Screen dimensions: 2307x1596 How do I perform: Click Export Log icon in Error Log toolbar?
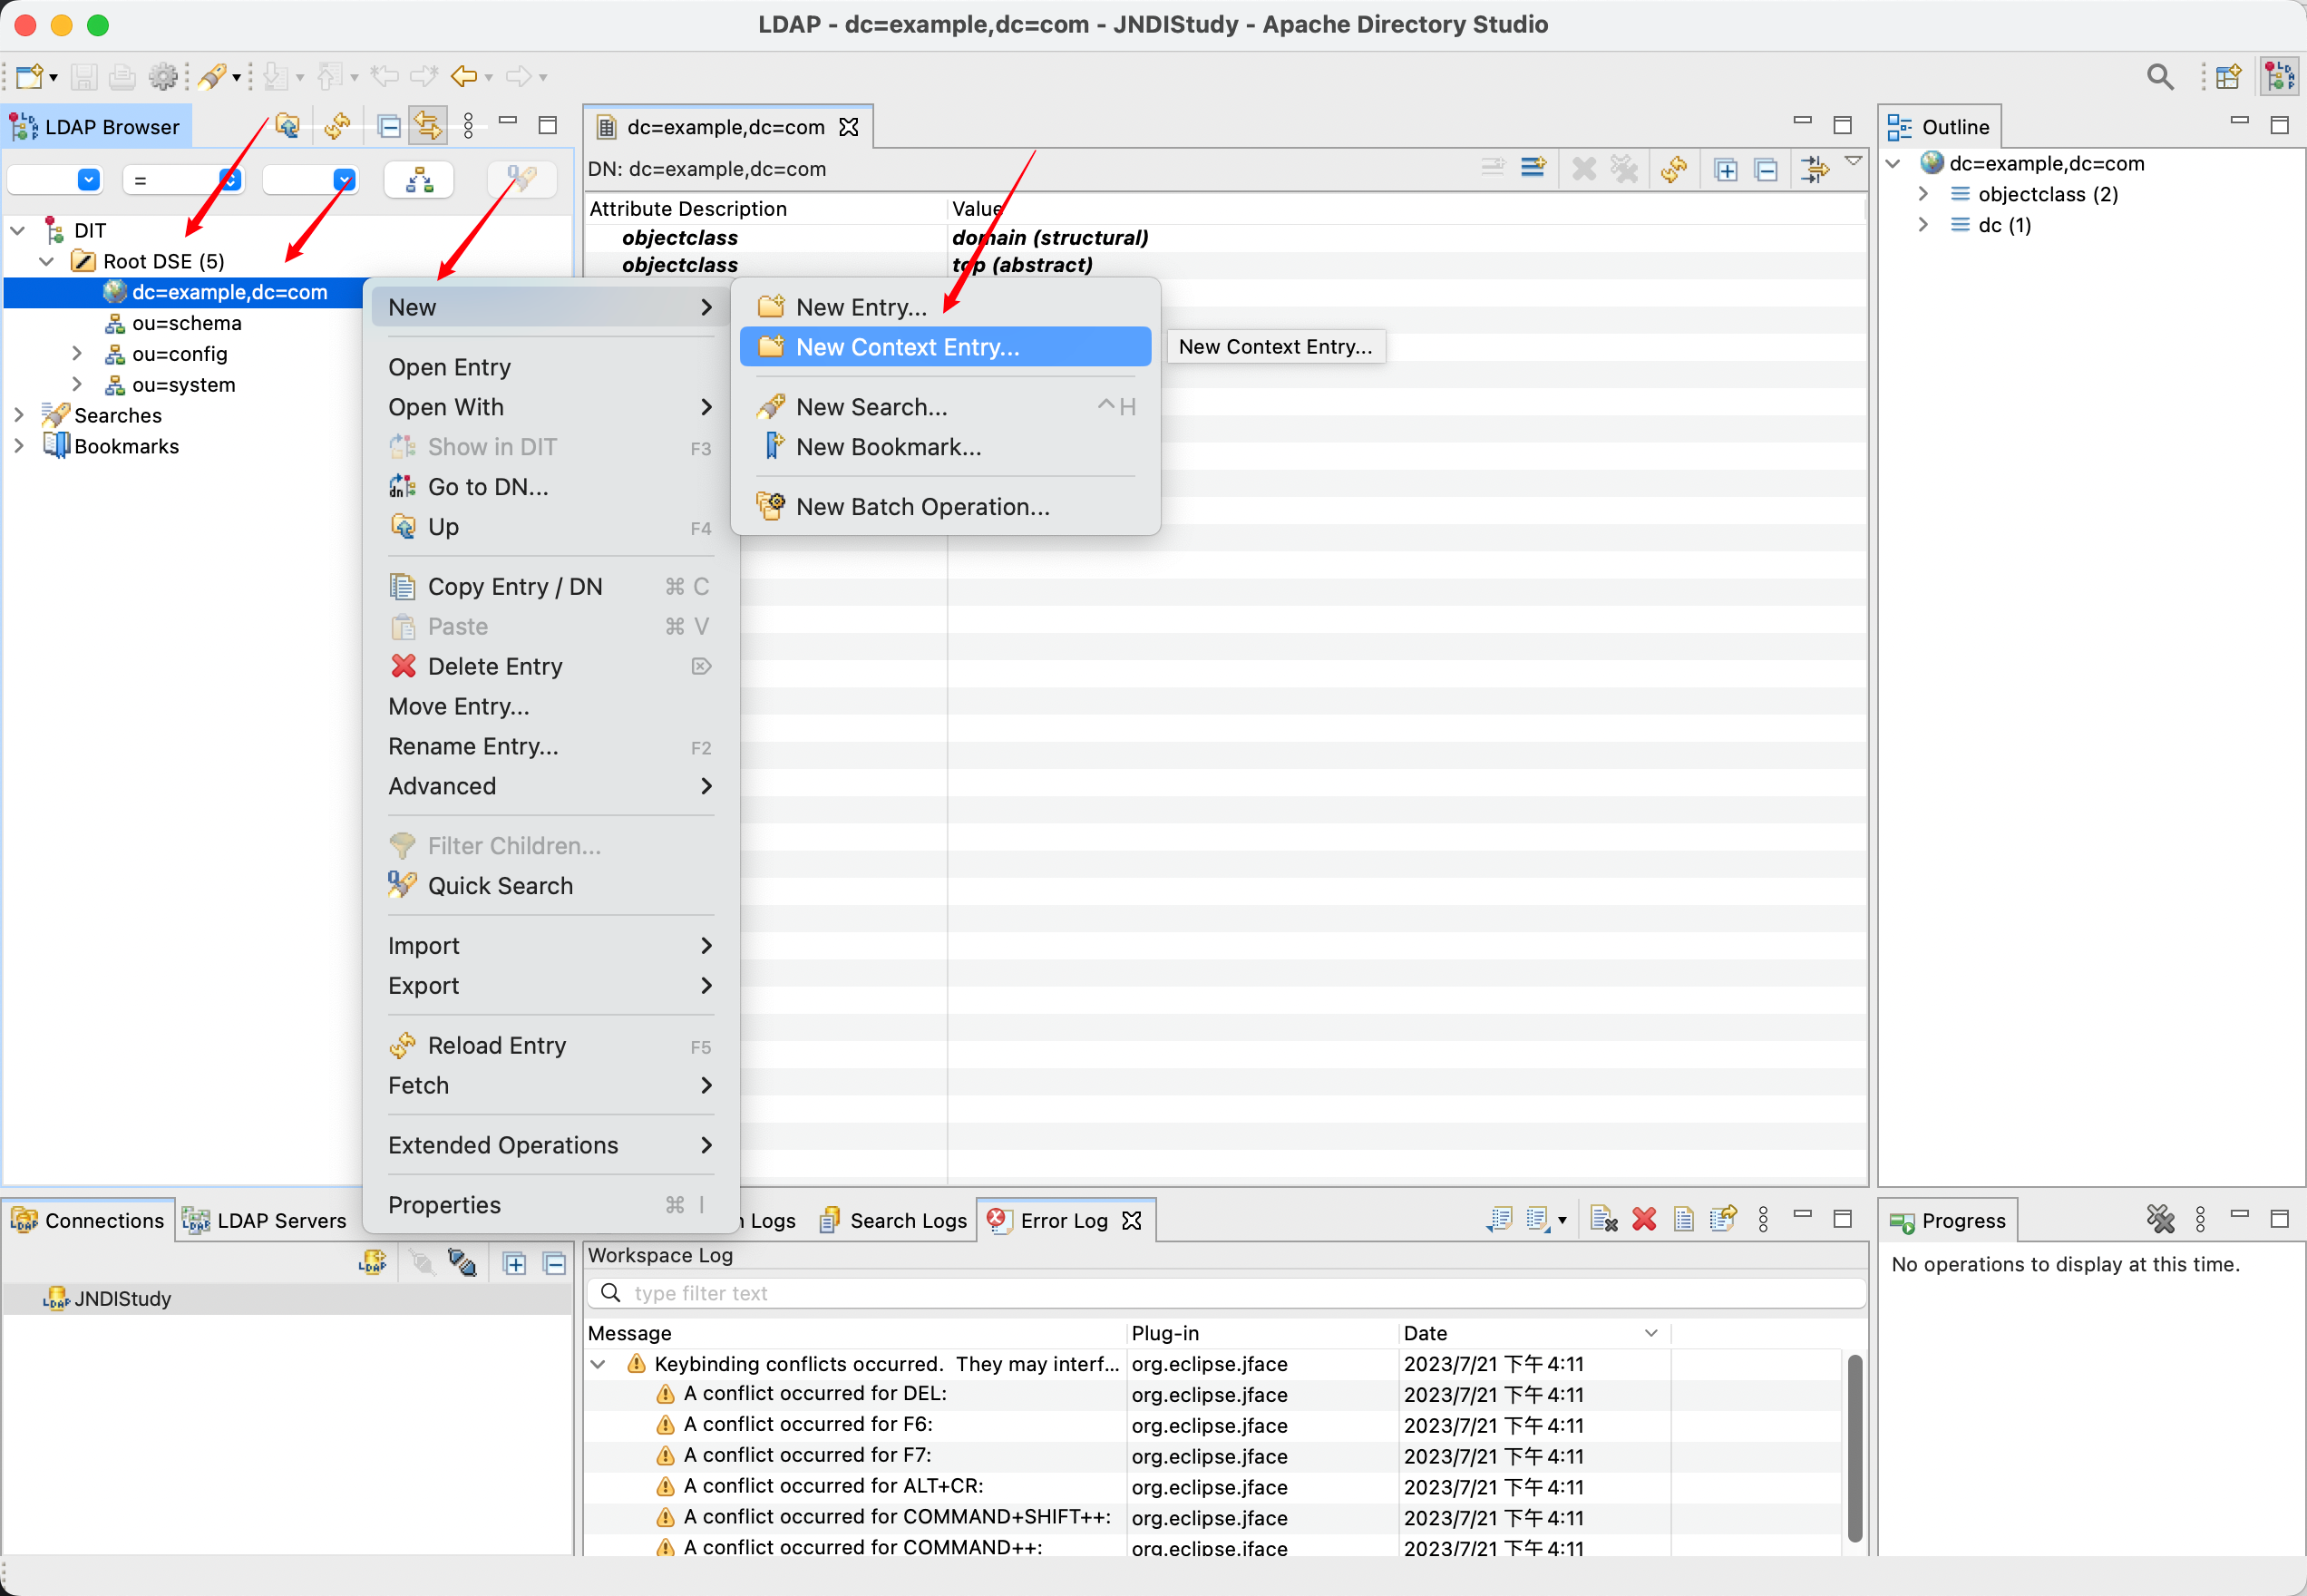click(x=1499, y=1219)
